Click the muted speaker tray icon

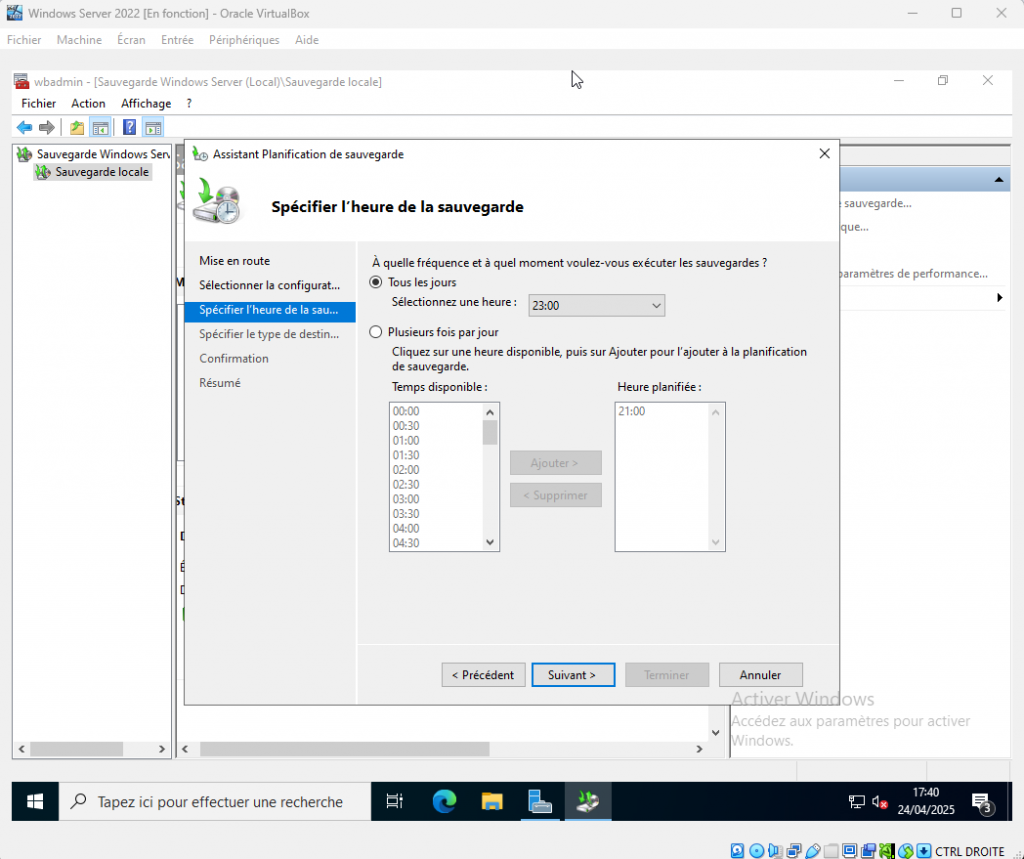[x=880, y=801]
